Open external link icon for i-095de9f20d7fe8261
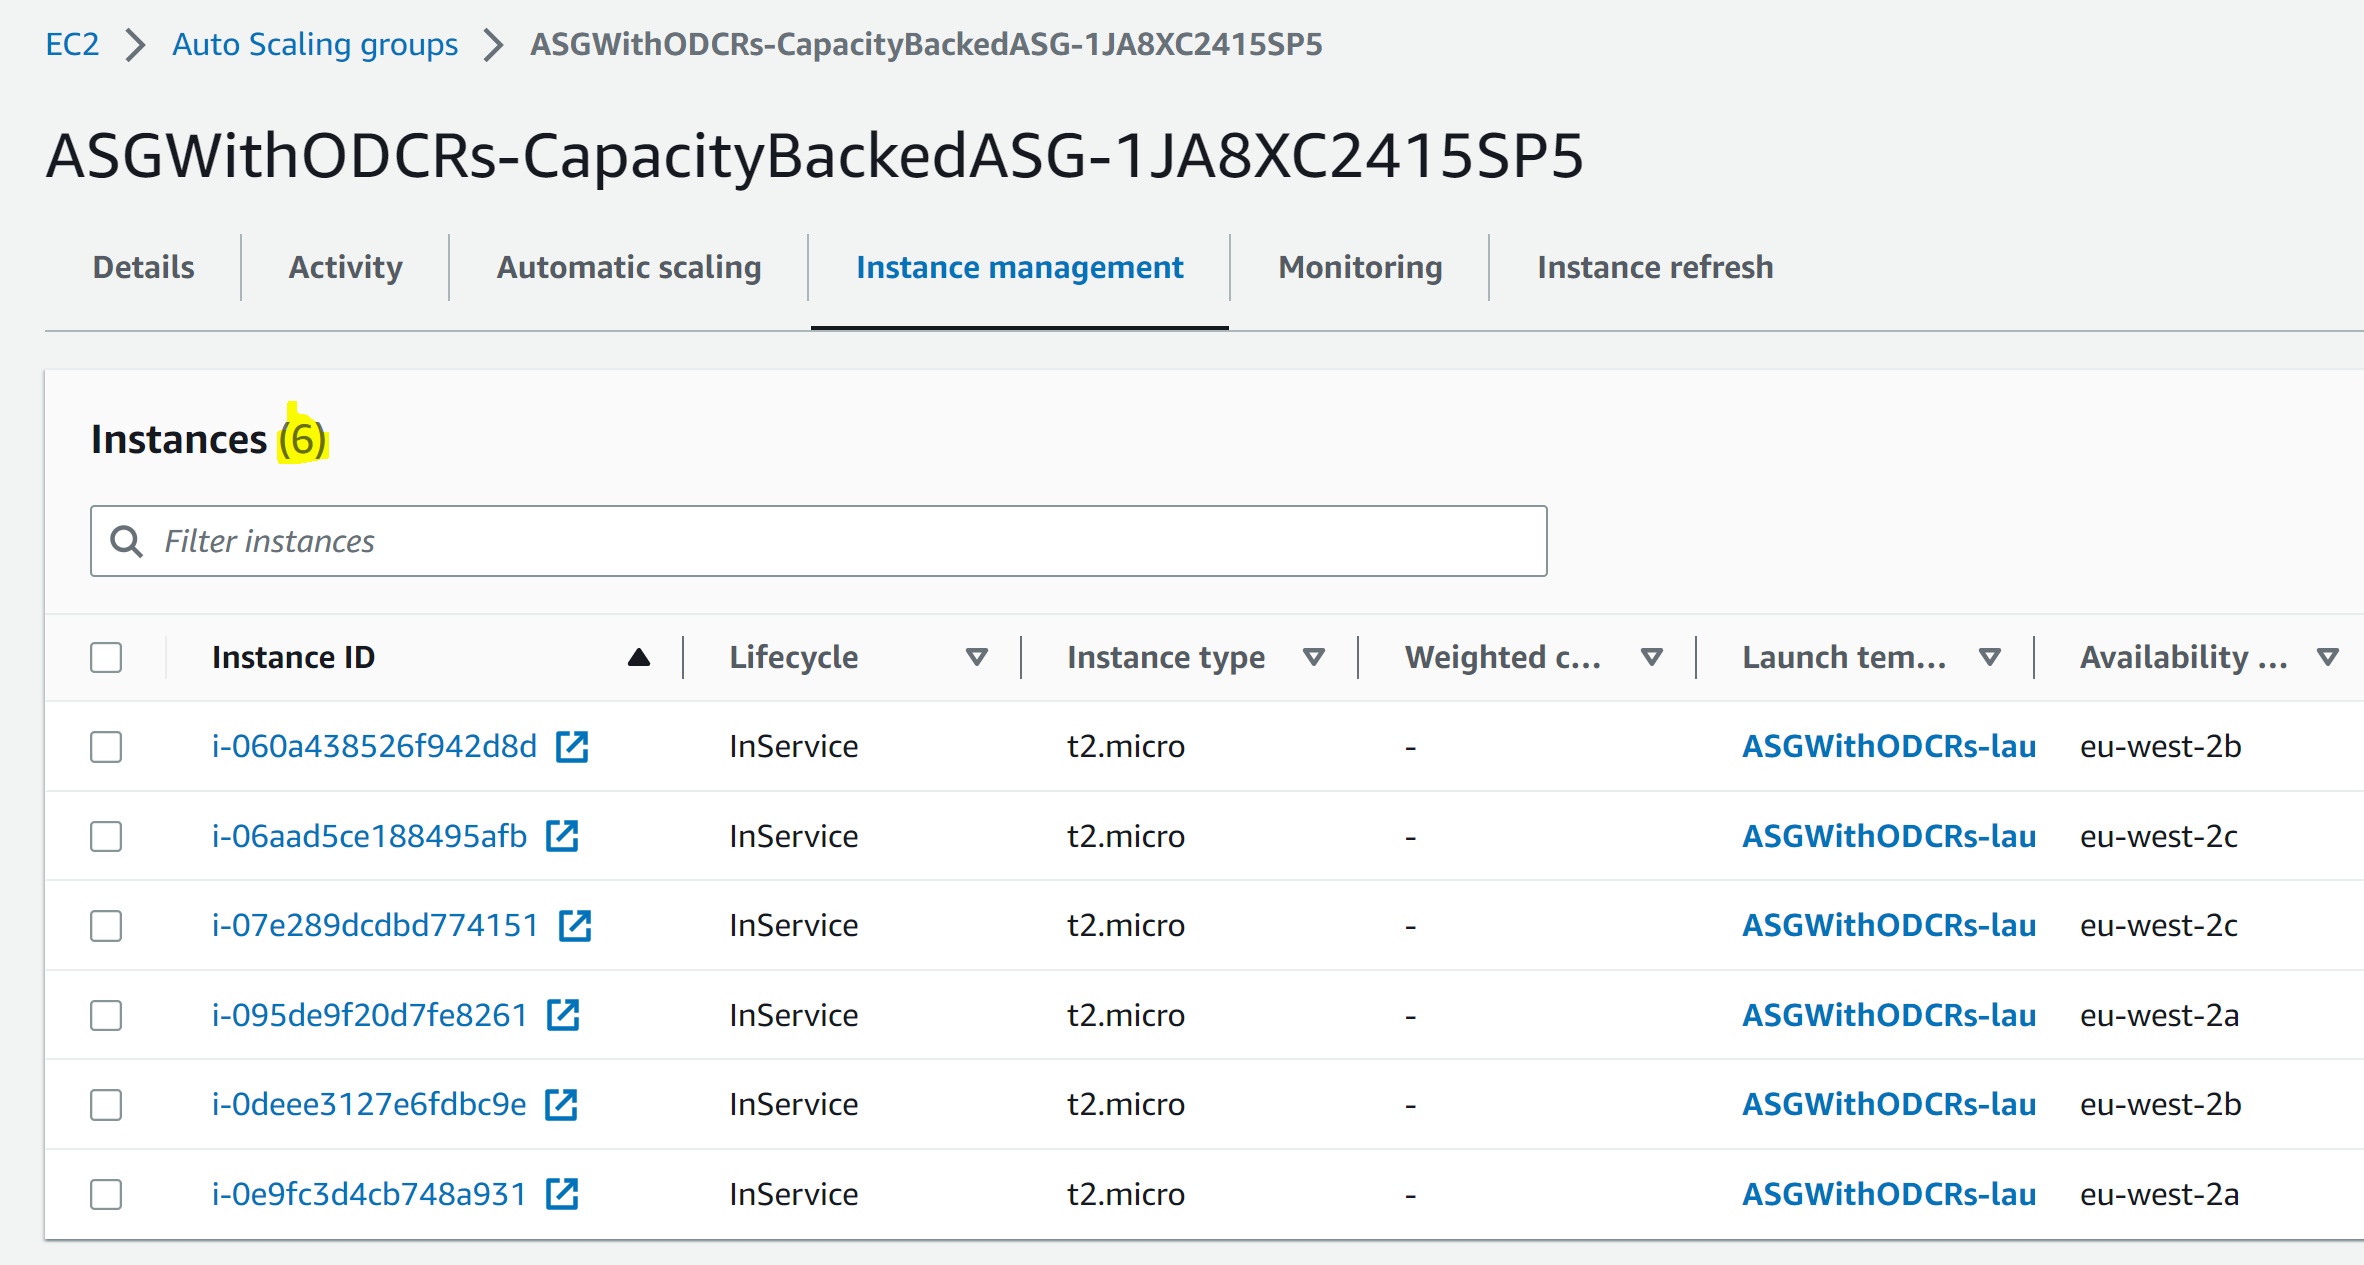The height and width of the screenshot is (1265, 2364). tap(563, 1015)
